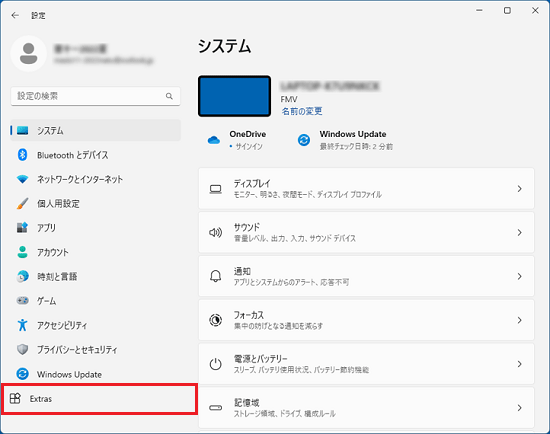Image resolution: width=550 pixels, height=434 pixels.
Task: Open the 電源とバッテリー settings card
Action: (x=366, y=364)
